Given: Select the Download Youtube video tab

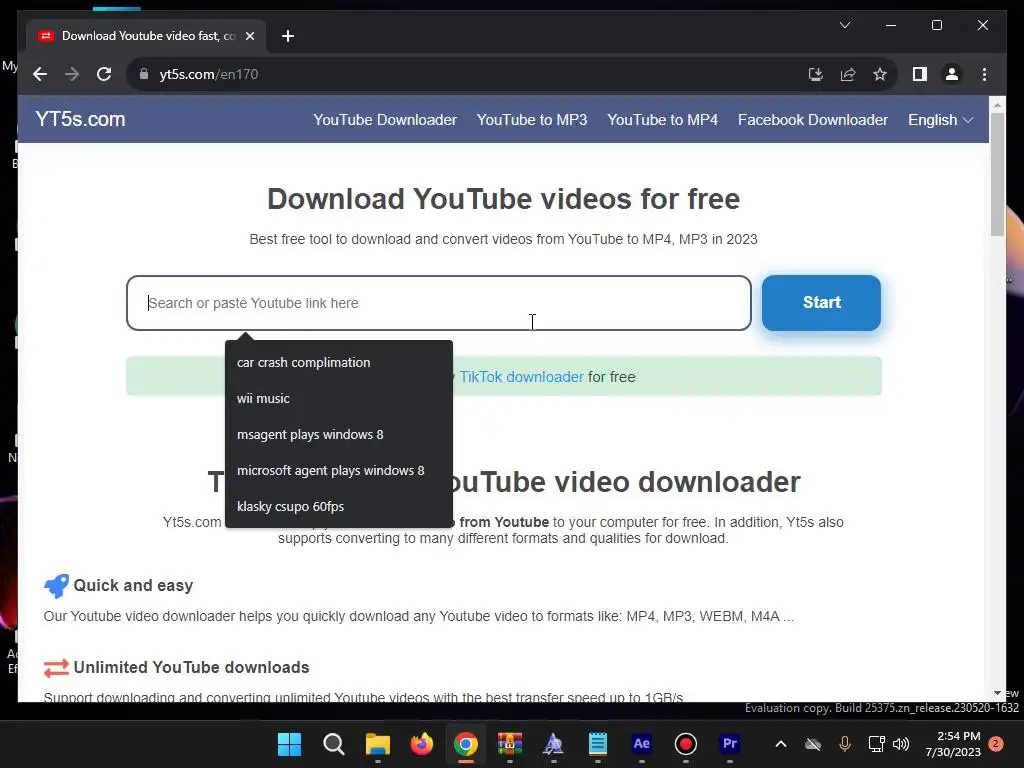Looking at the screenshot, I should [x=146, y=36].
